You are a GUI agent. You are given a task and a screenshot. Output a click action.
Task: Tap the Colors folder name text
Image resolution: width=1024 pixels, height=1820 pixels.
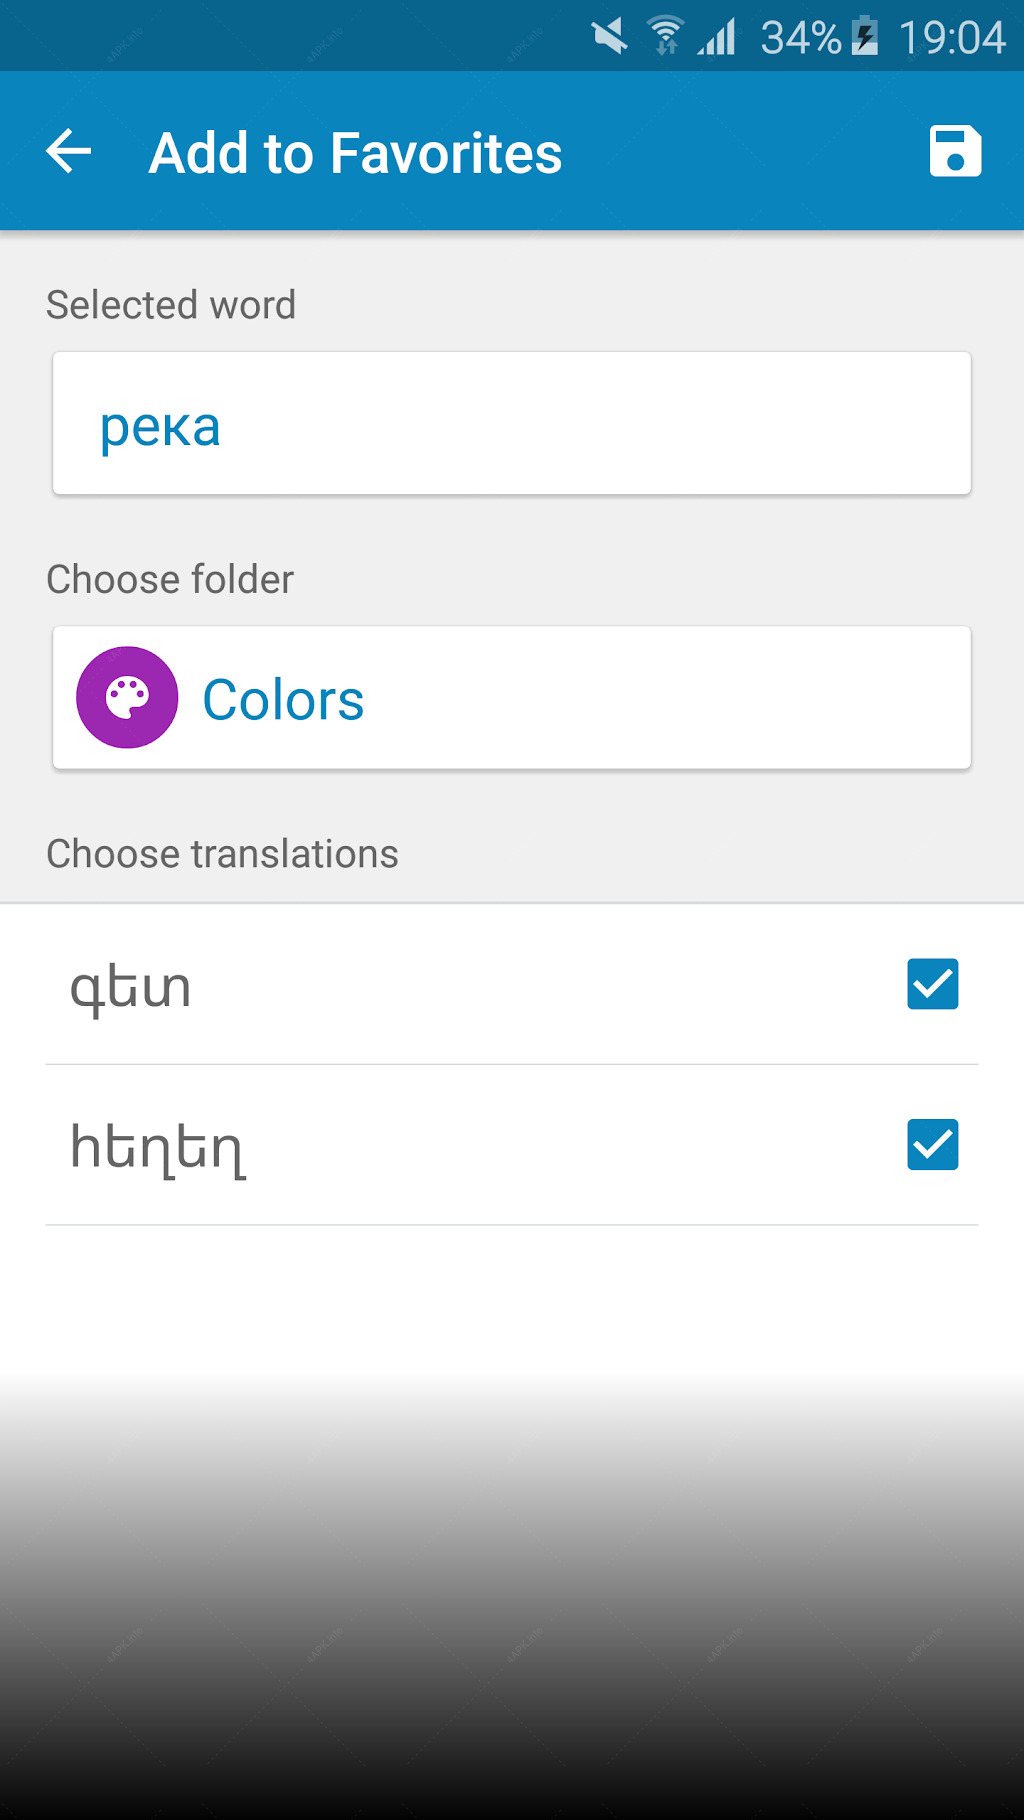283,699
